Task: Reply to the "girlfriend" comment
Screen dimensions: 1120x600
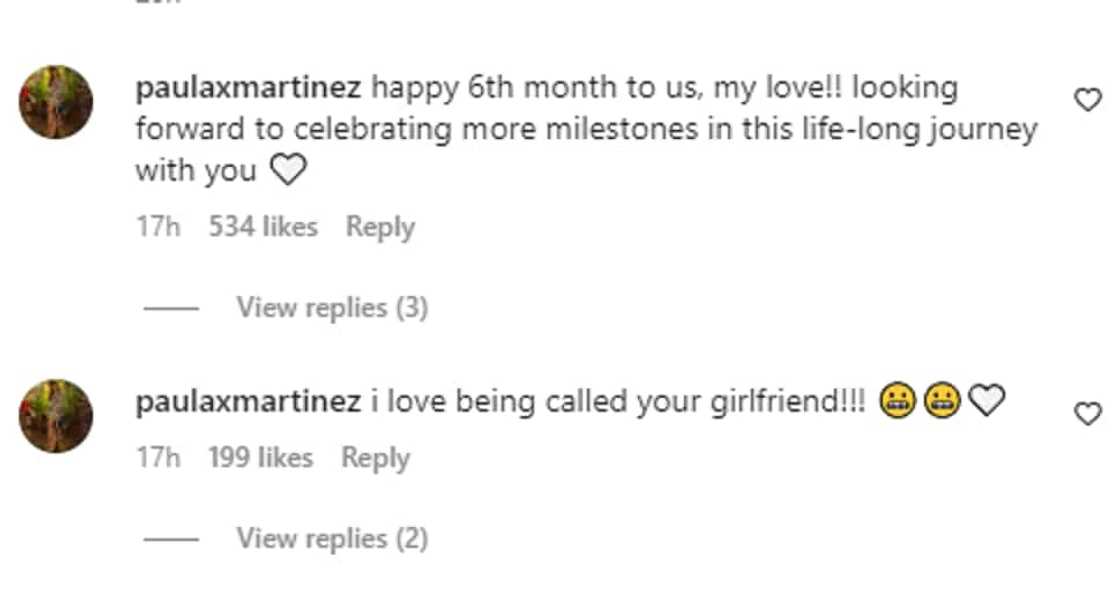Action: [x=376, y=458]
